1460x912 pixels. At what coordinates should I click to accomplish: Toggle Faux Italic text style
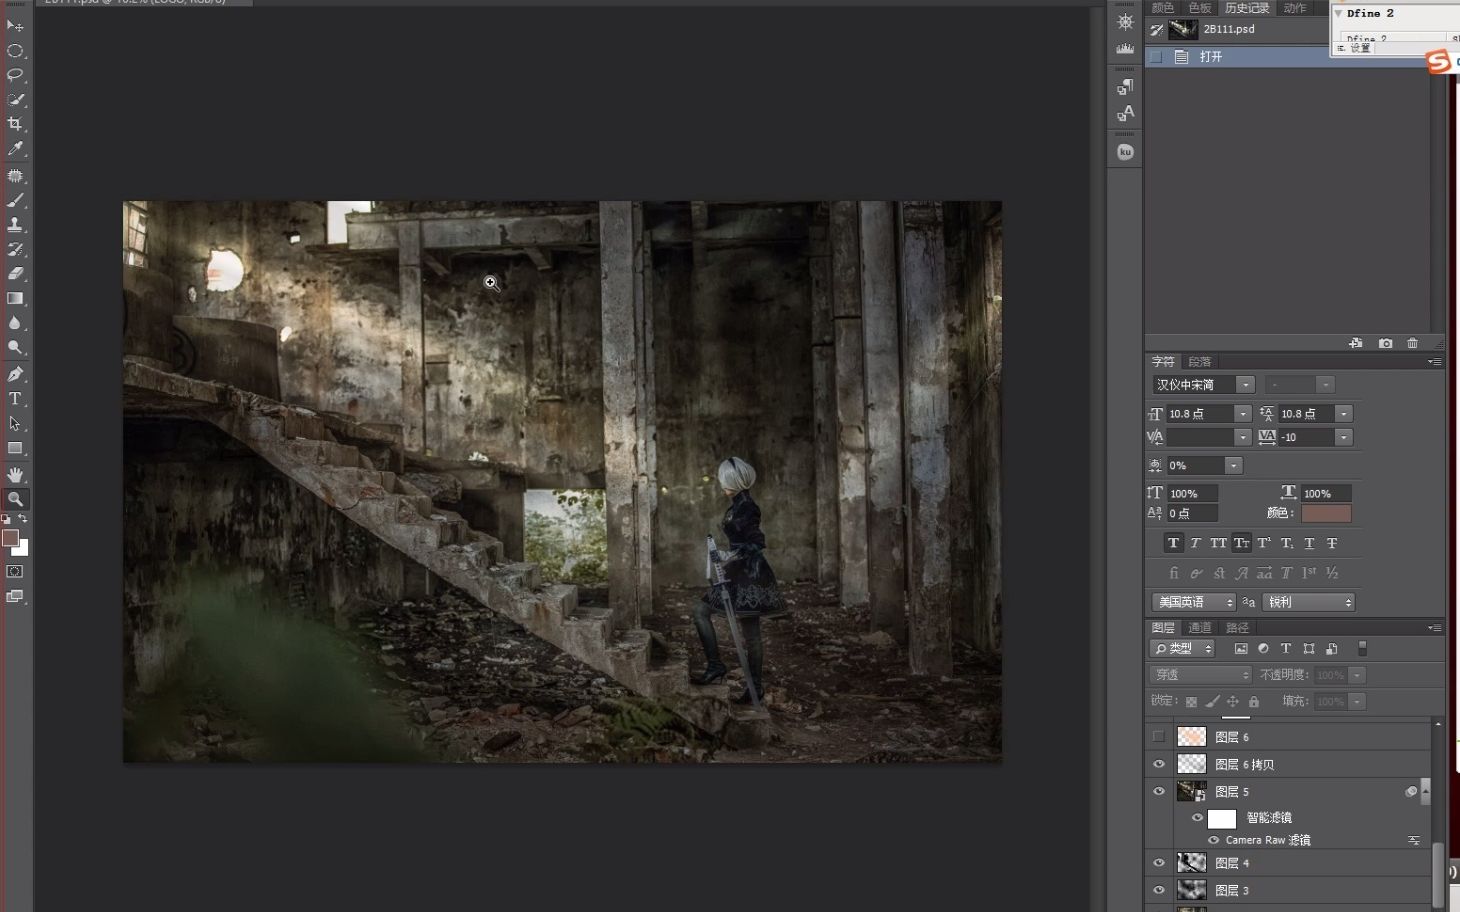(x=1196, y=543)
